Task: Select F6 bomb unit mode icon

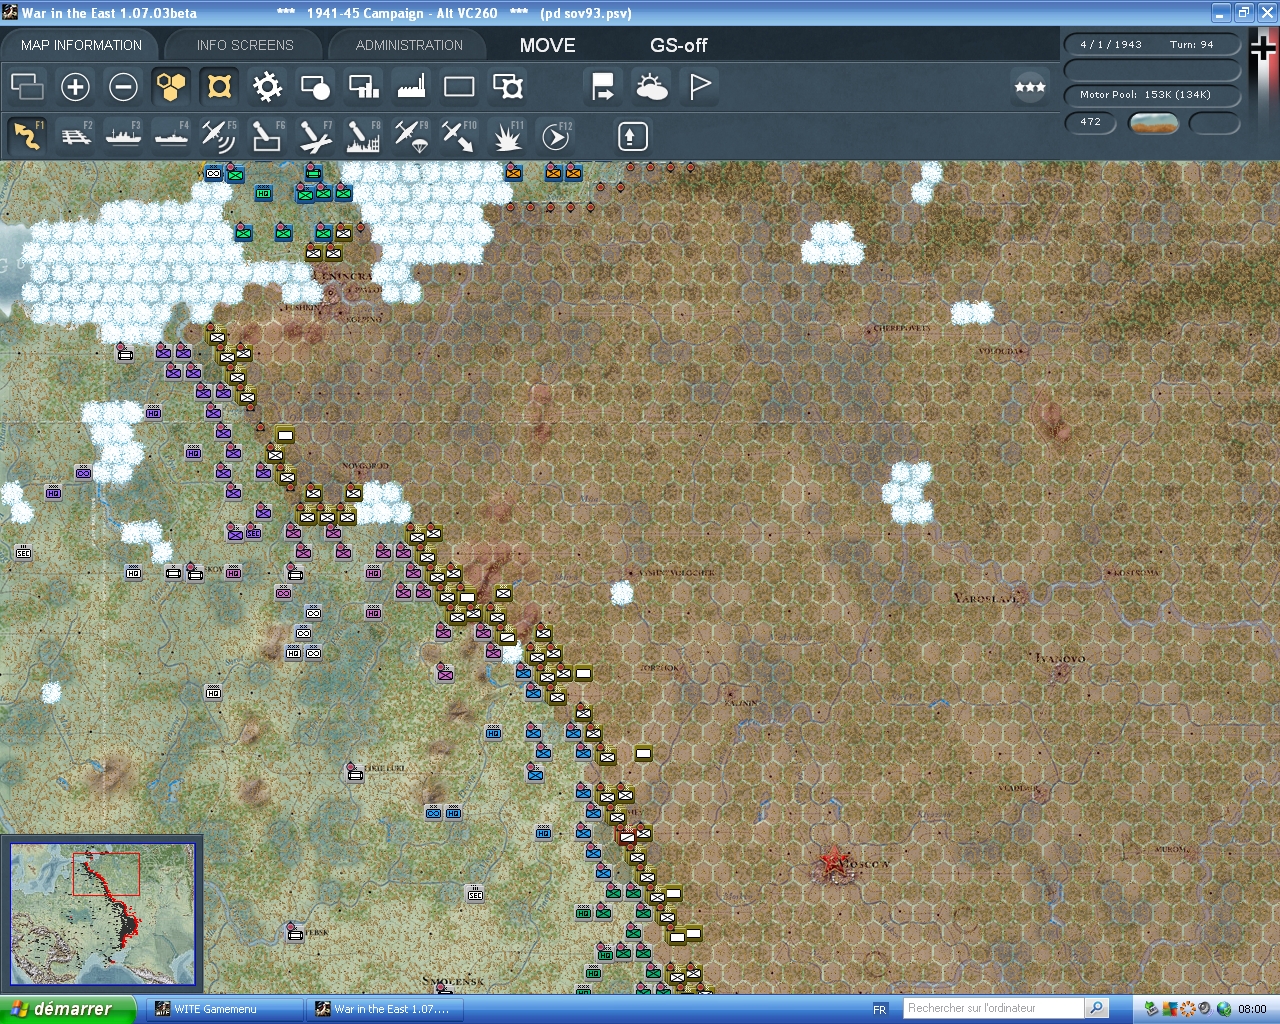Action: pos(267,136)
